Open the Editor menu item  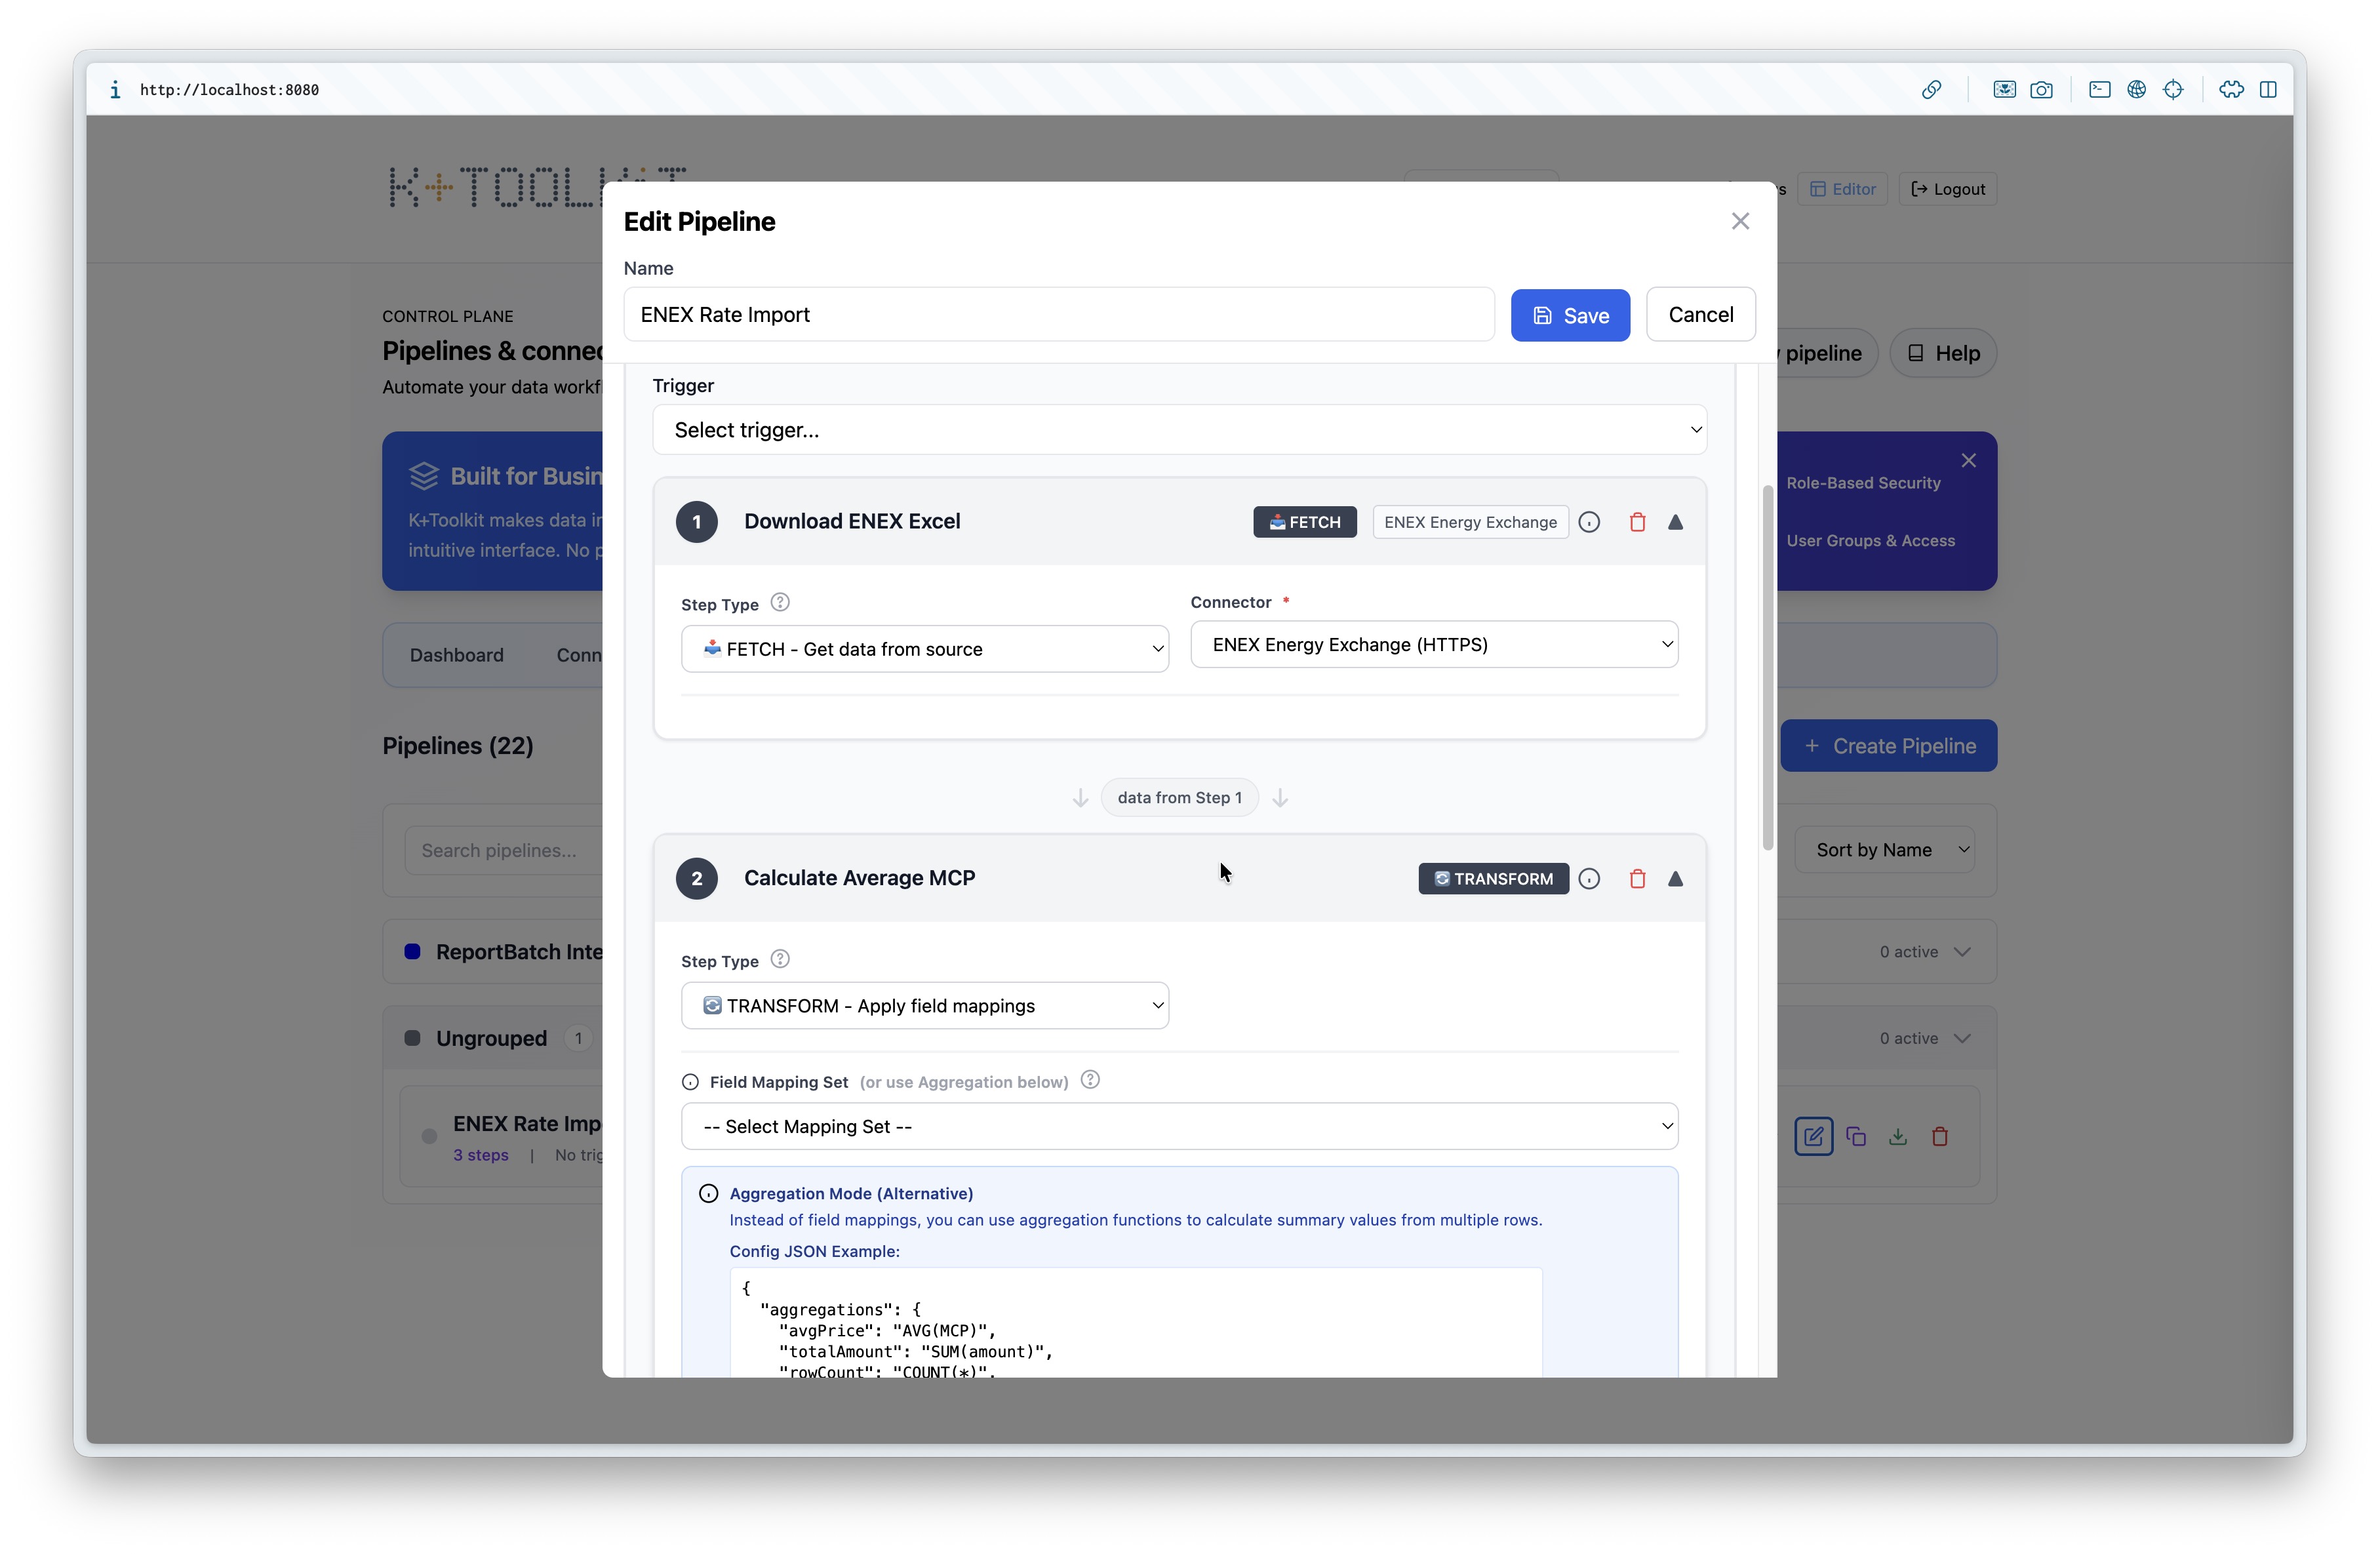[1842, 188]
